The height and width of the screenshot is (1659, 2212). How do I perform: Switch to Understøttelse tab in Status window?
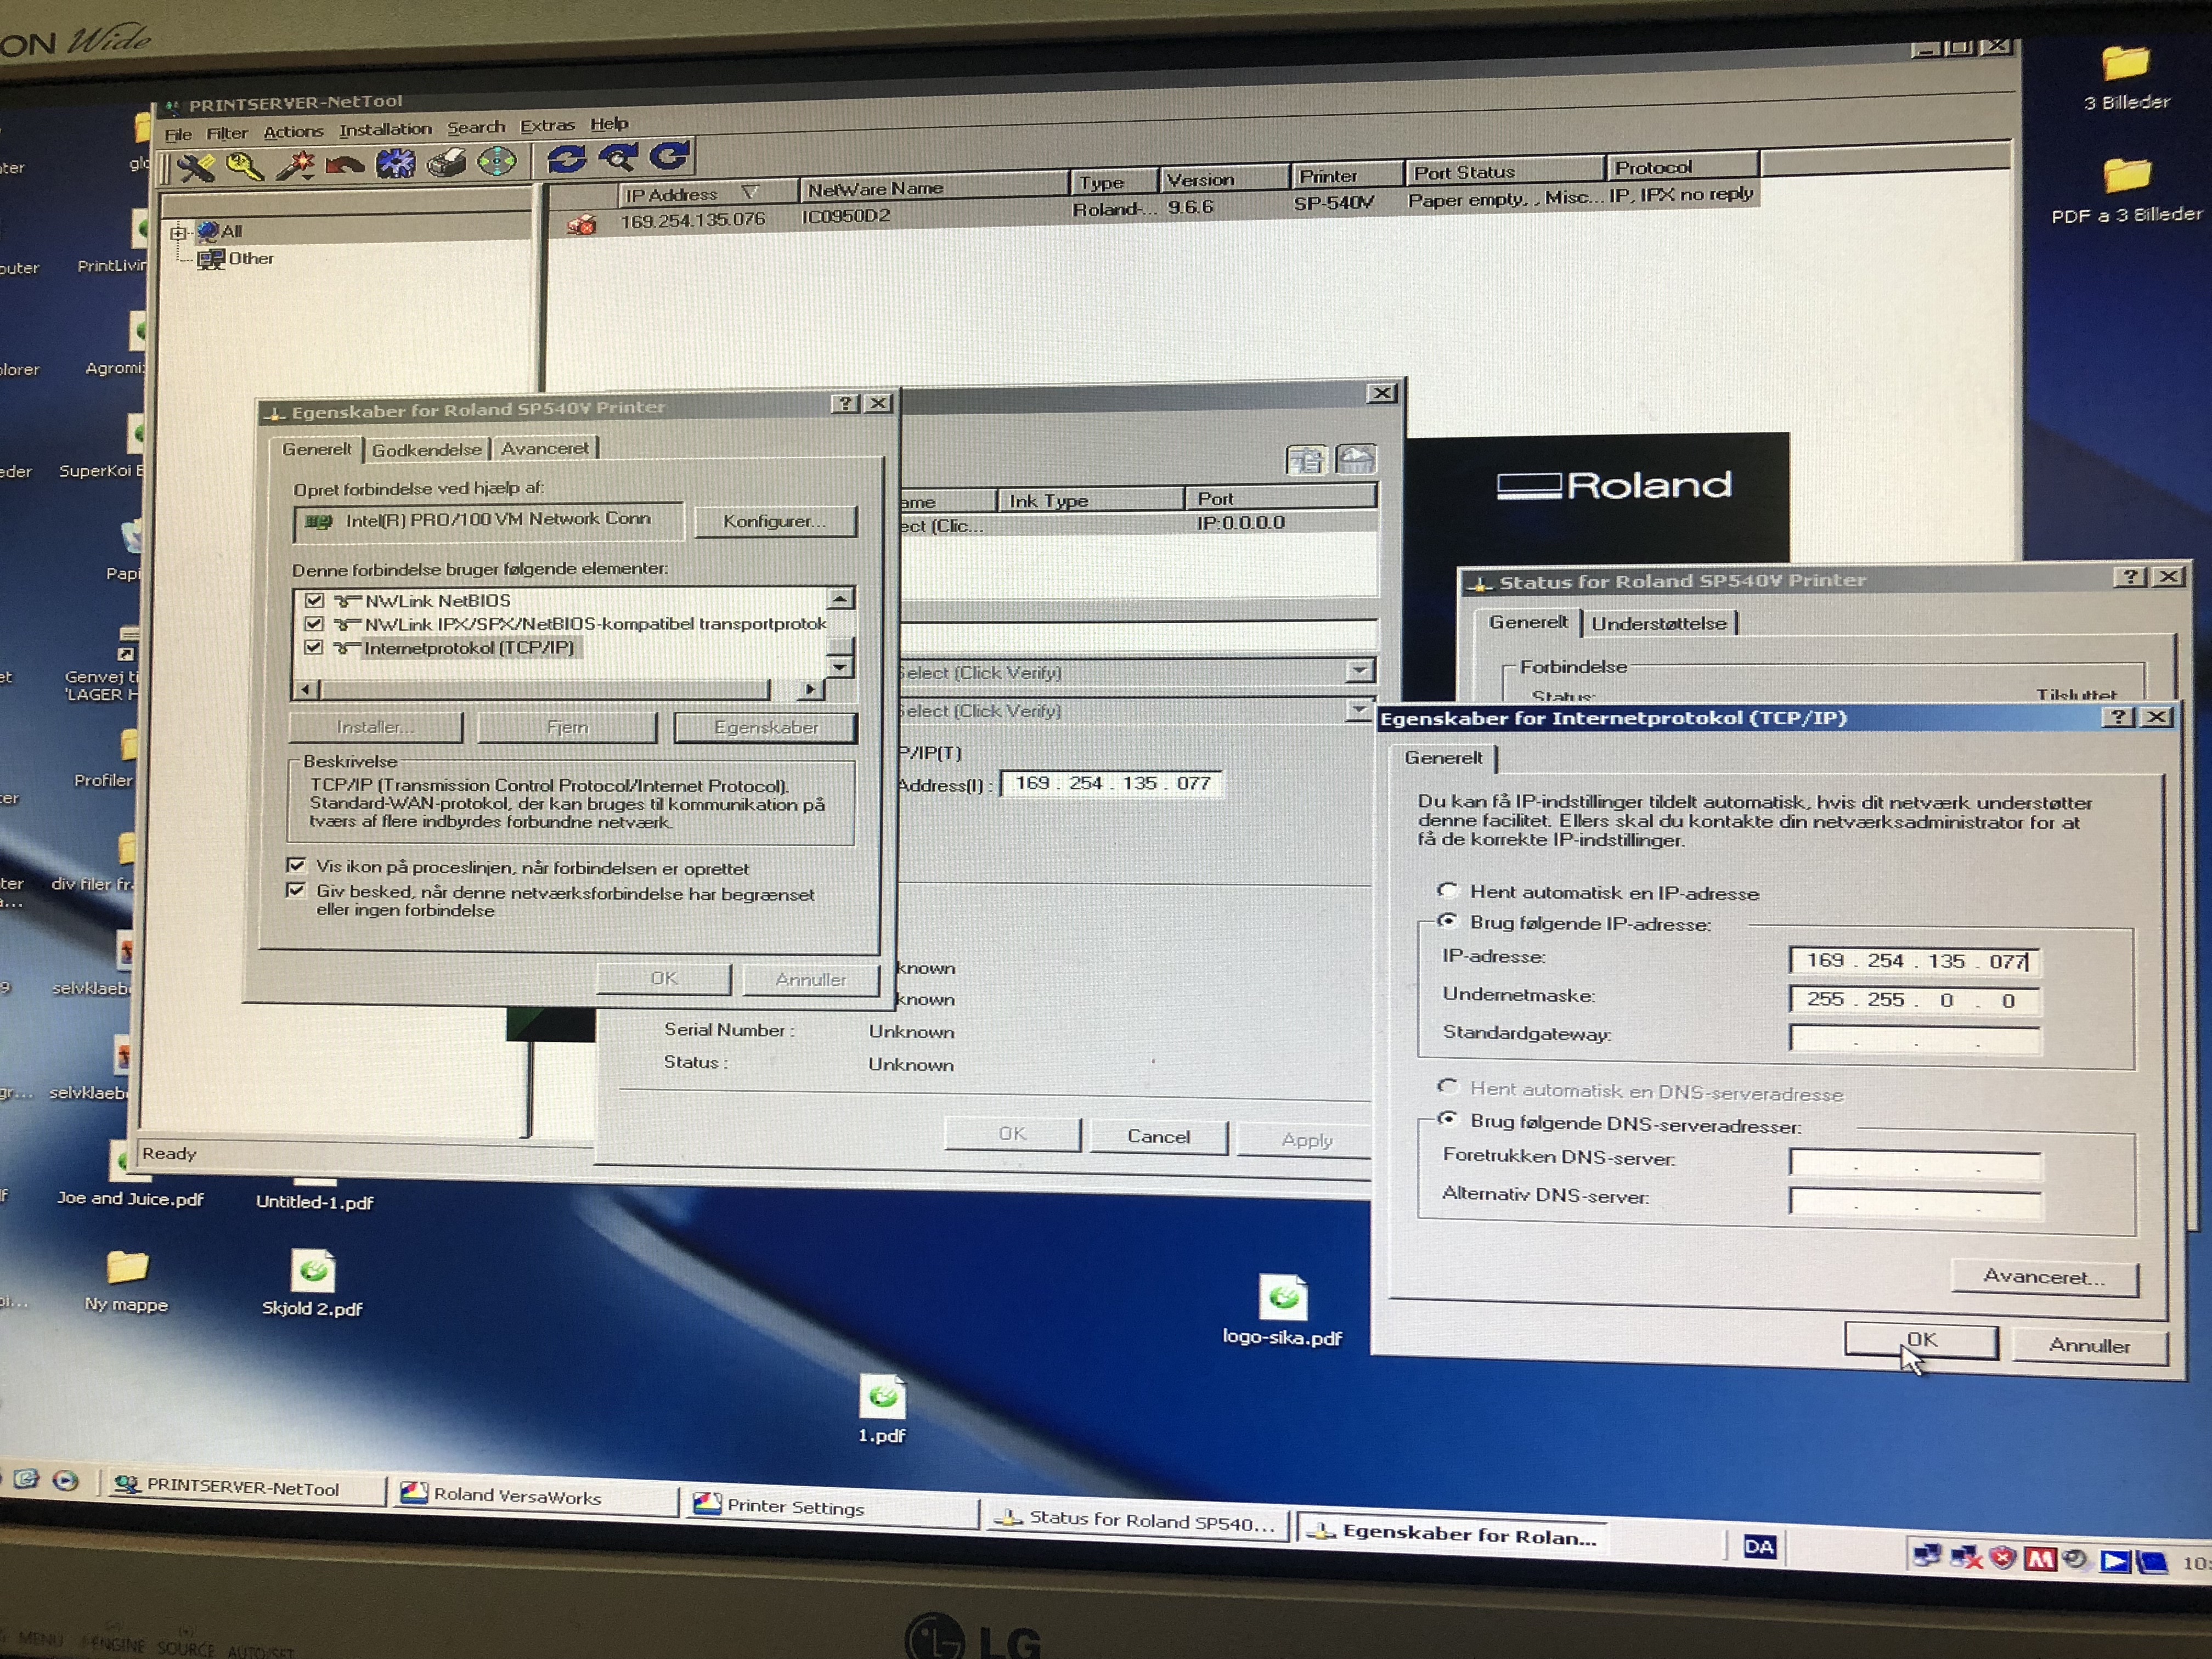(1659, 623)
